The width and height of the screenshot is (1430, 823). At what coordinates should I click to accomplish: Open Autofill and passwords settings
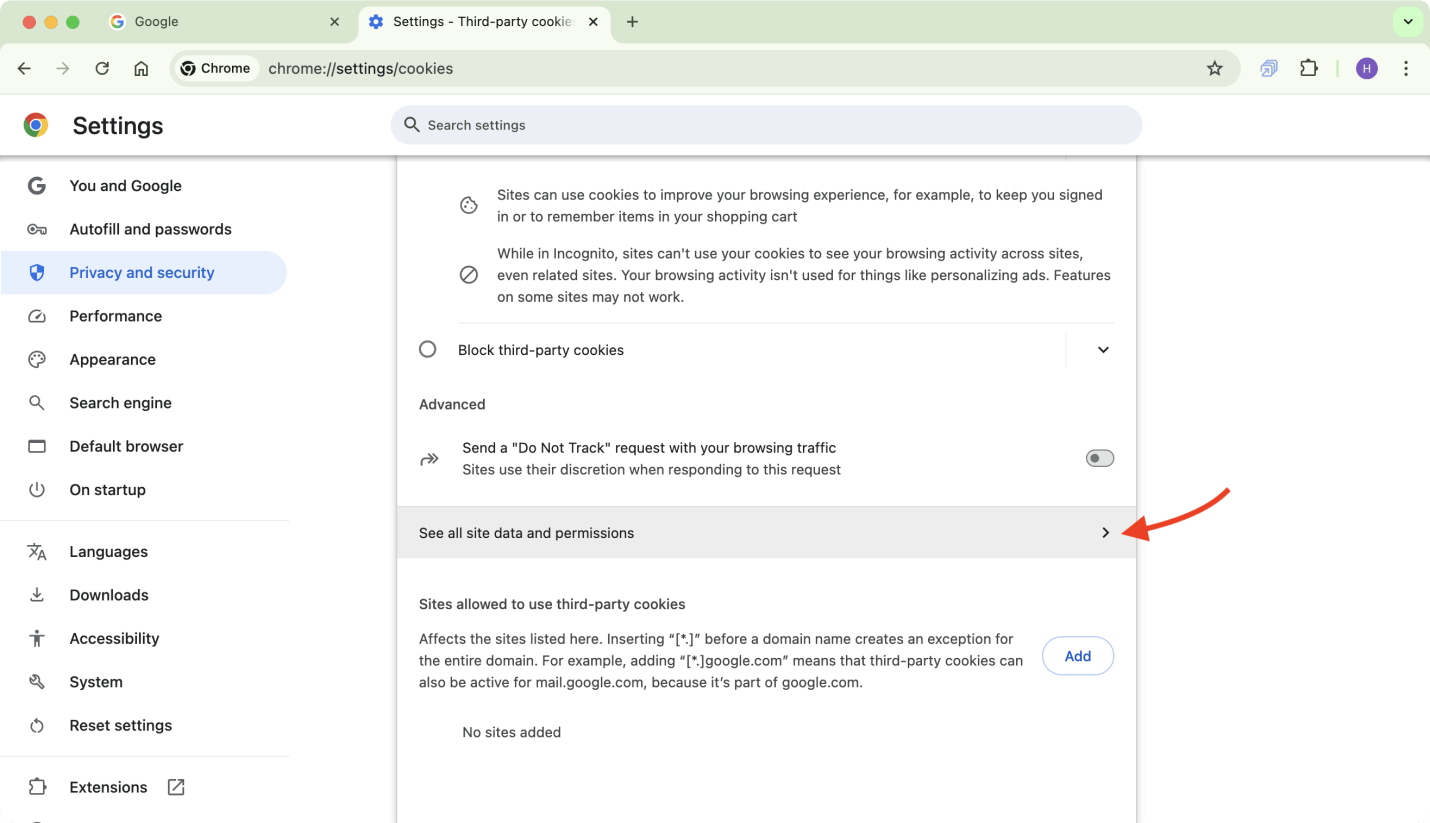(150, 229)
